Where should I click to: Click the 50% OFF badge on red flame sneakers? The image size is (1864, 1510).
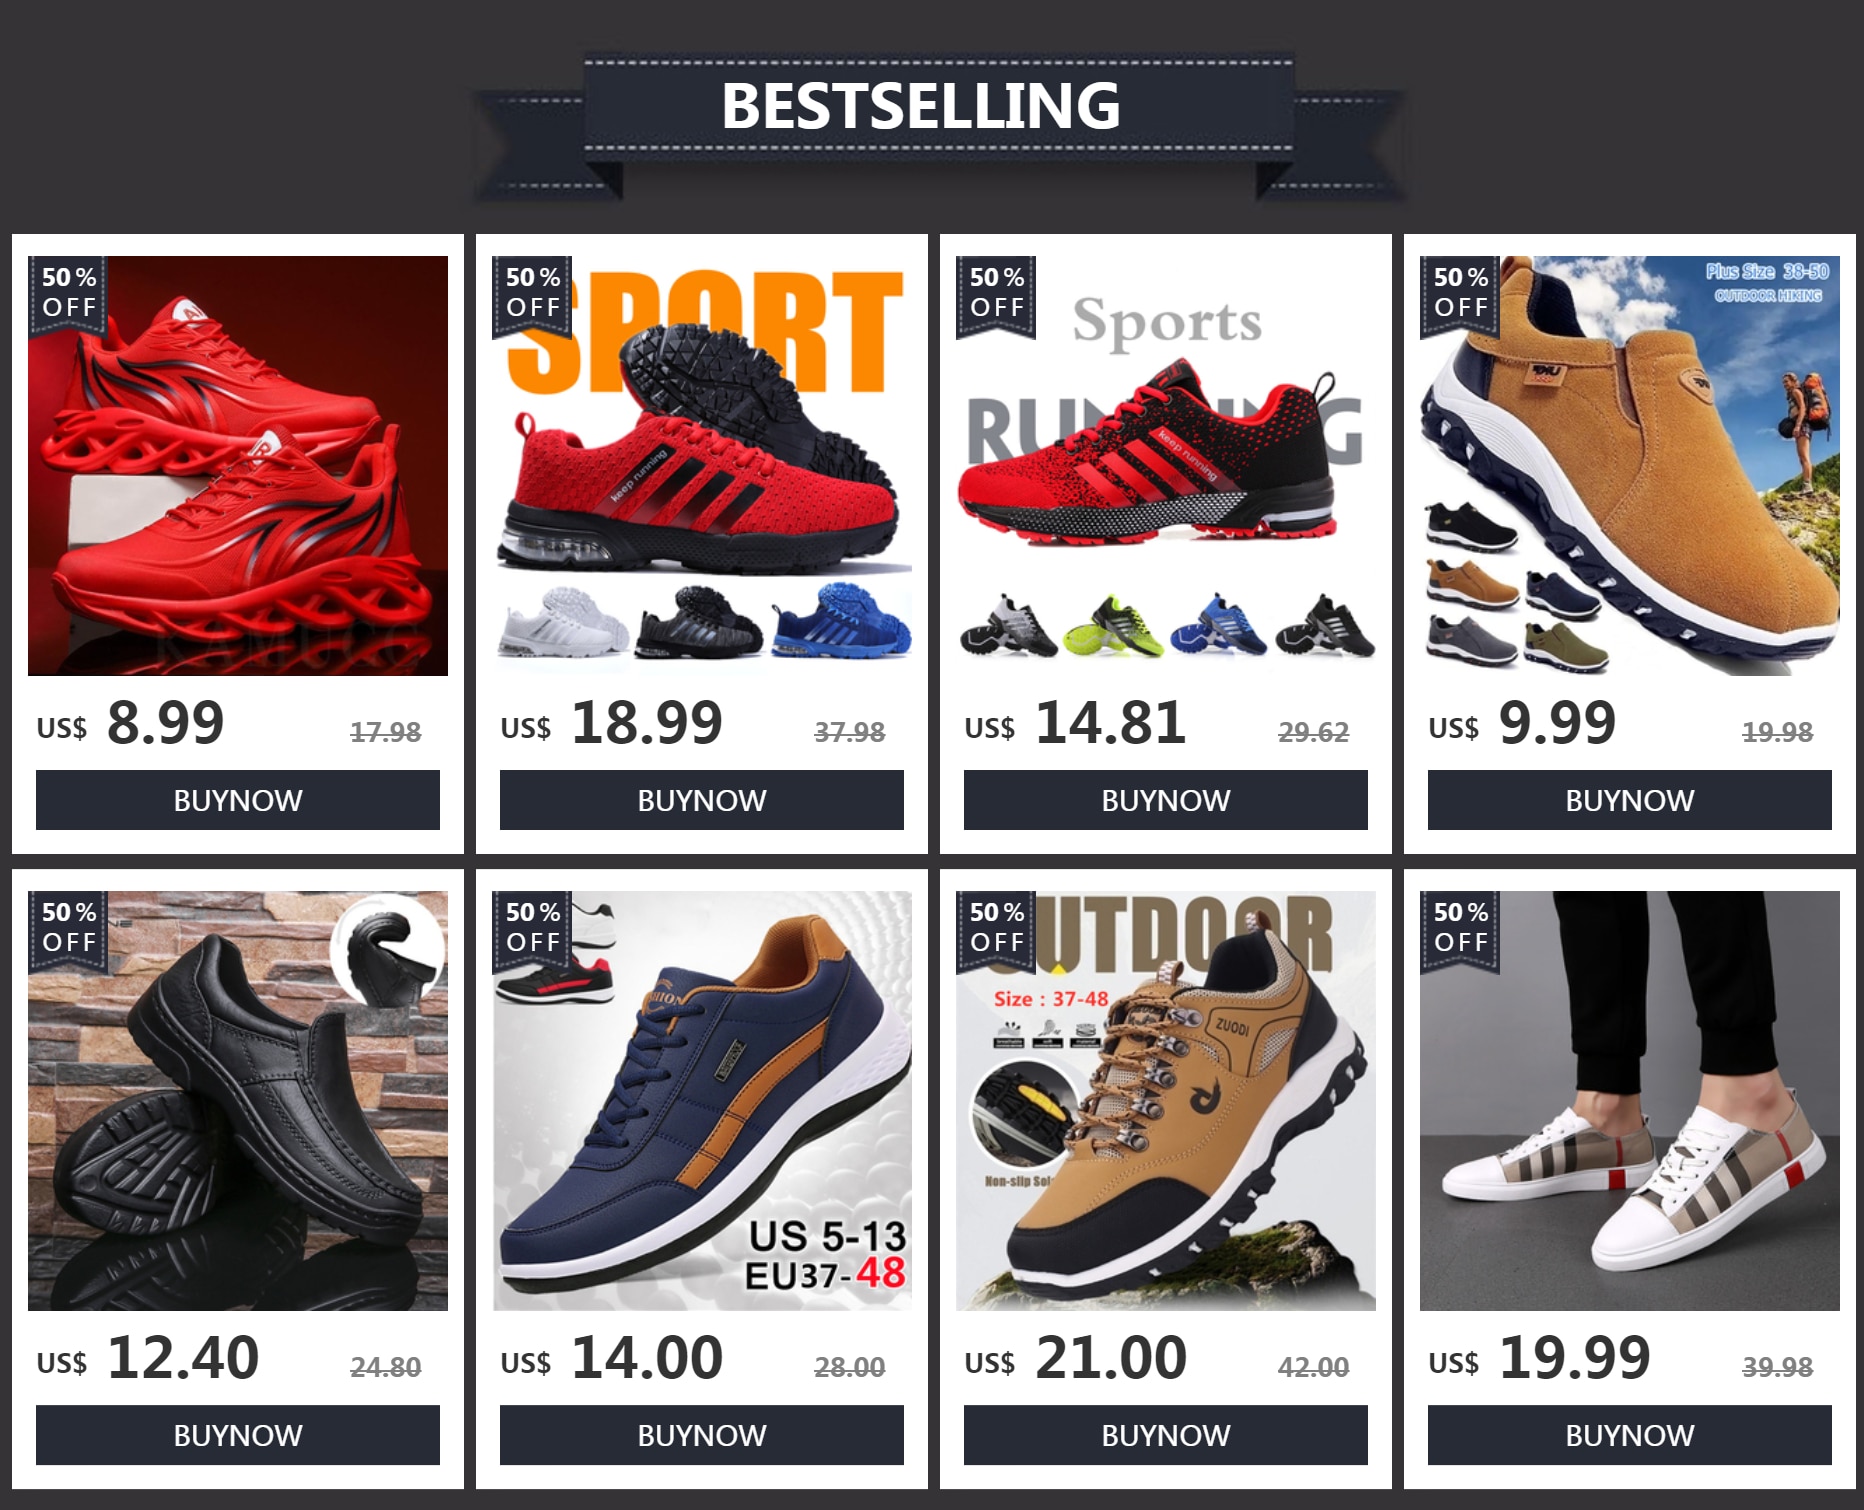pyautogui.click(x=68, y=294)
